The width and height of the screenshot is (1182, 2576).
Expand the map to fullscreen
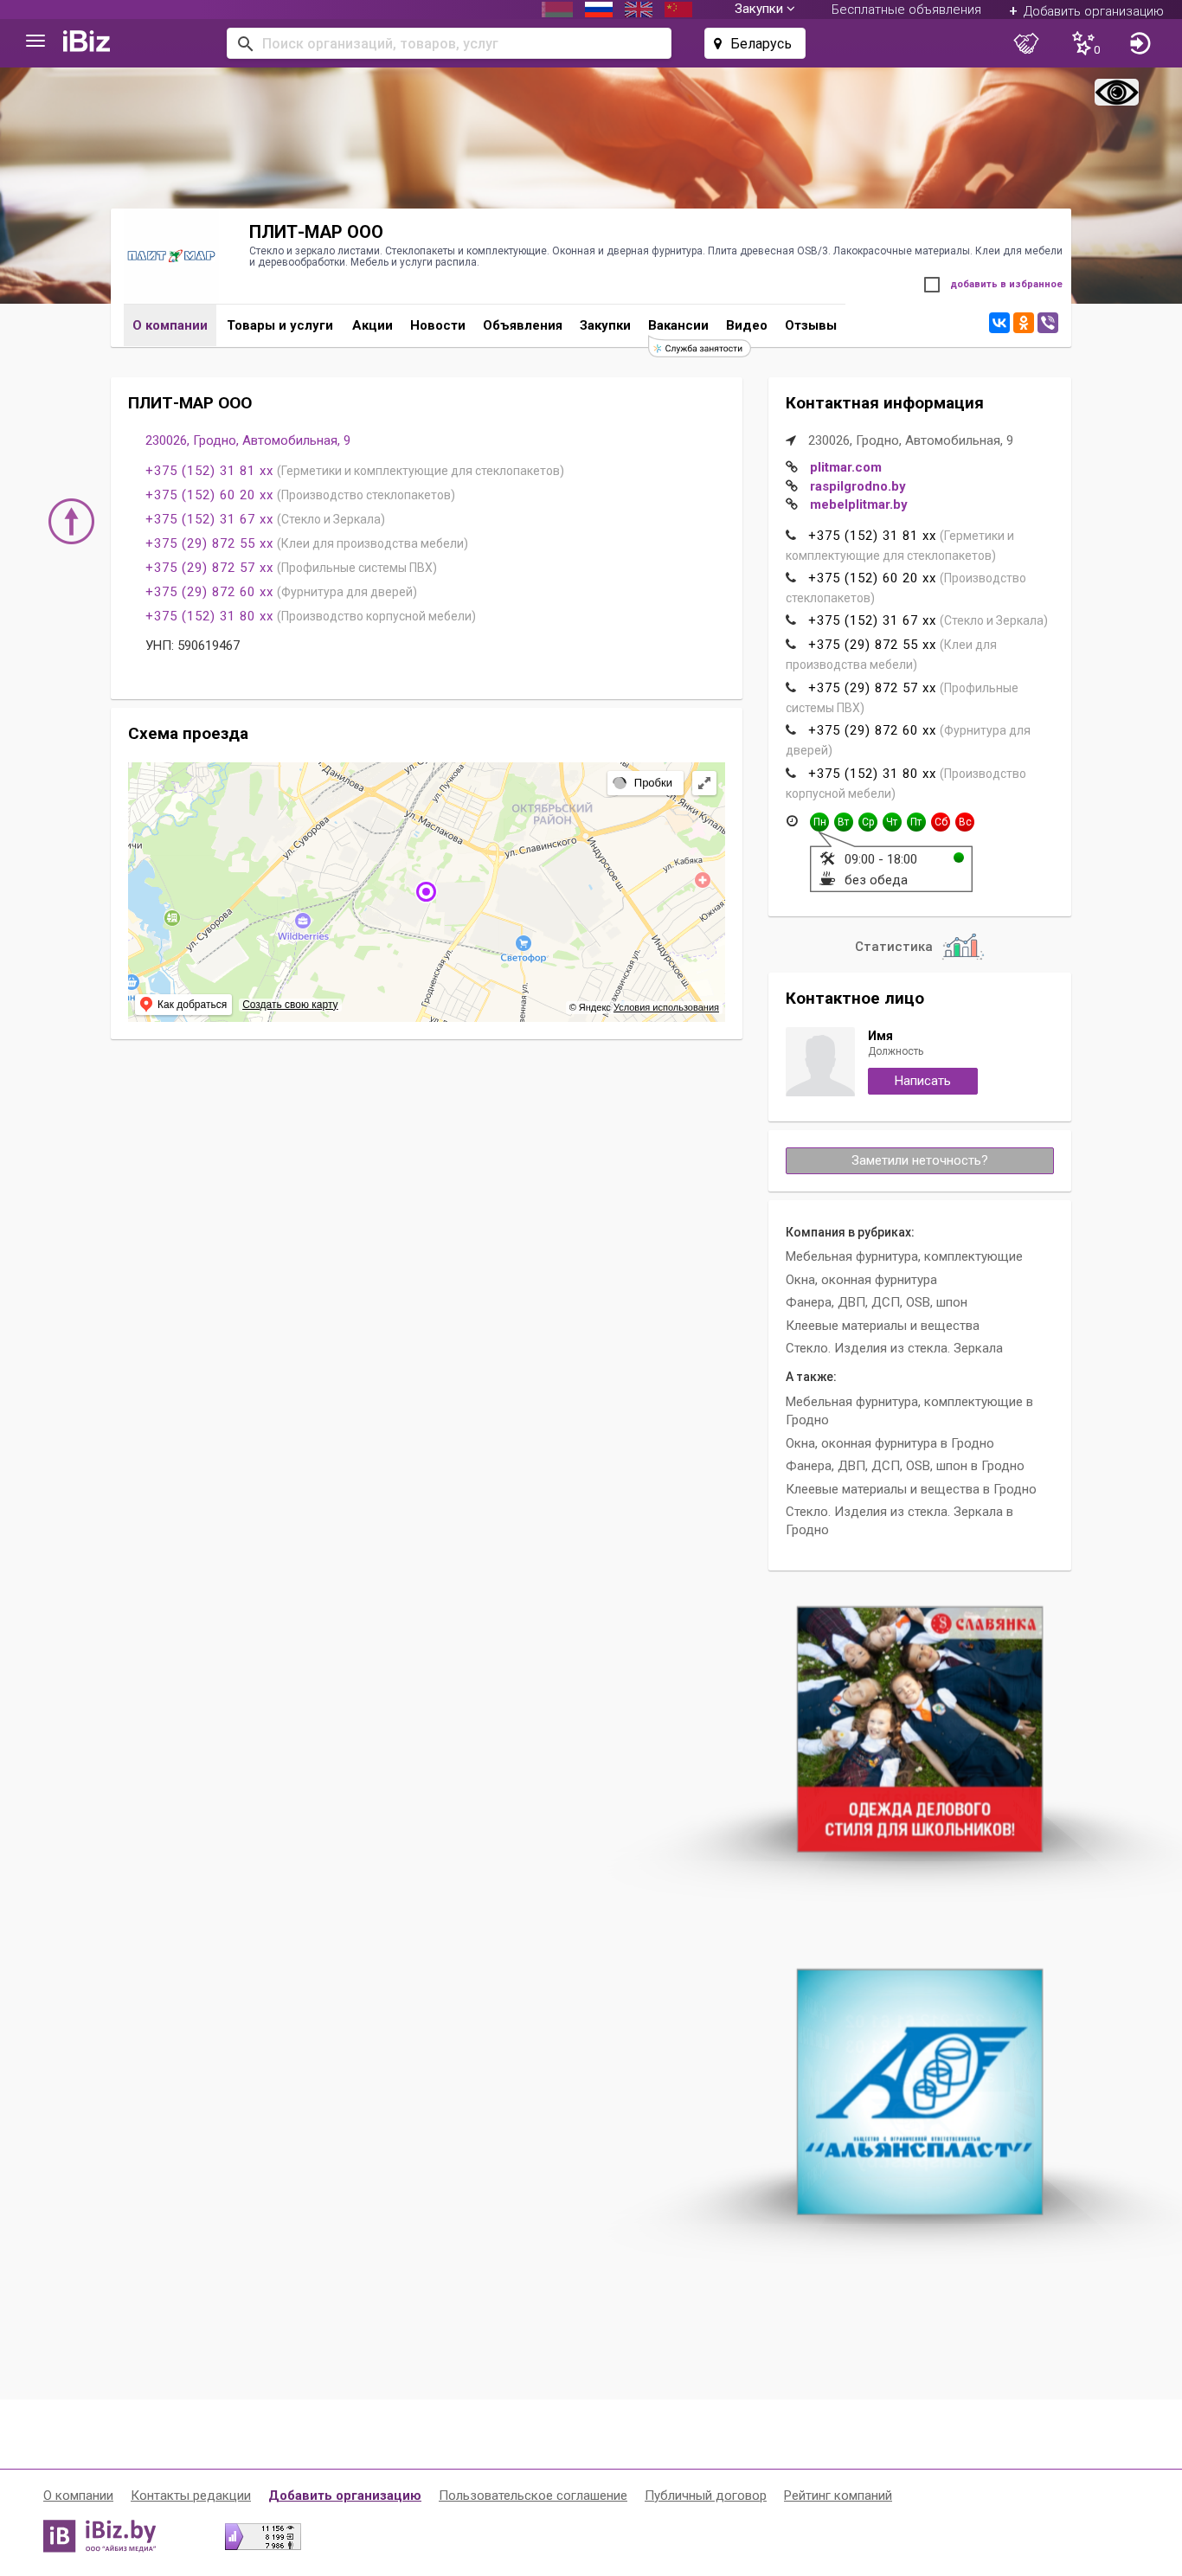pyautogui.click(x=704, y=783)
